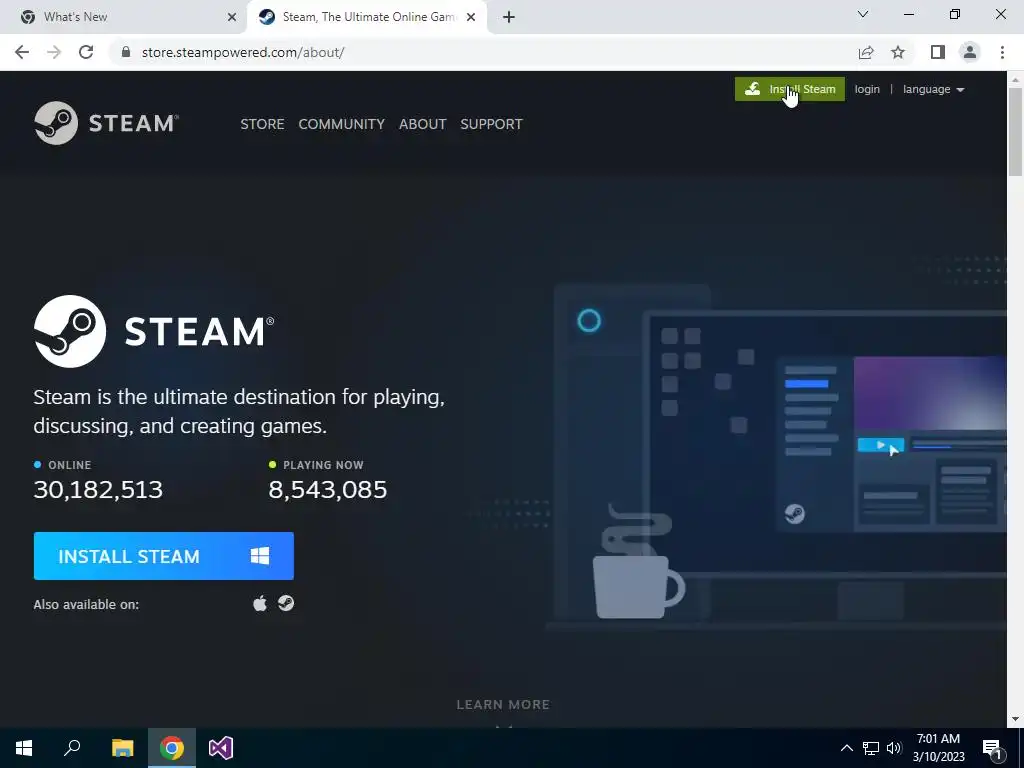This screenshot has width=1024, height=768.
Task: Open Visual Studio from the taskbar
Action: tap(221, 748)
